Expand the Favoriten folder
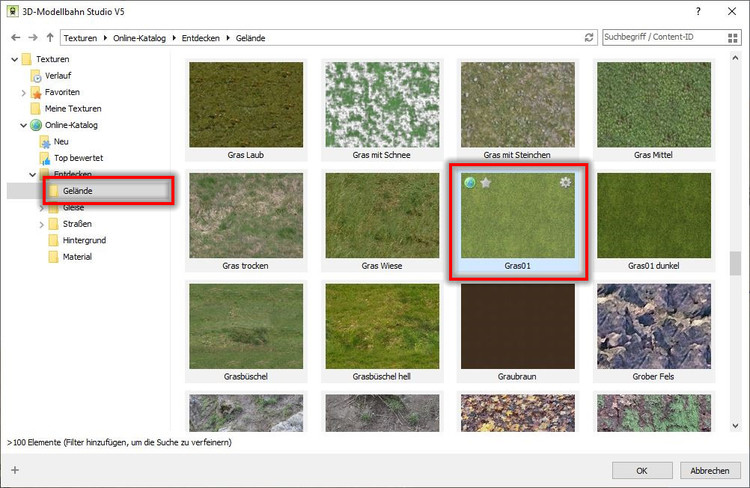 point(24,92)
